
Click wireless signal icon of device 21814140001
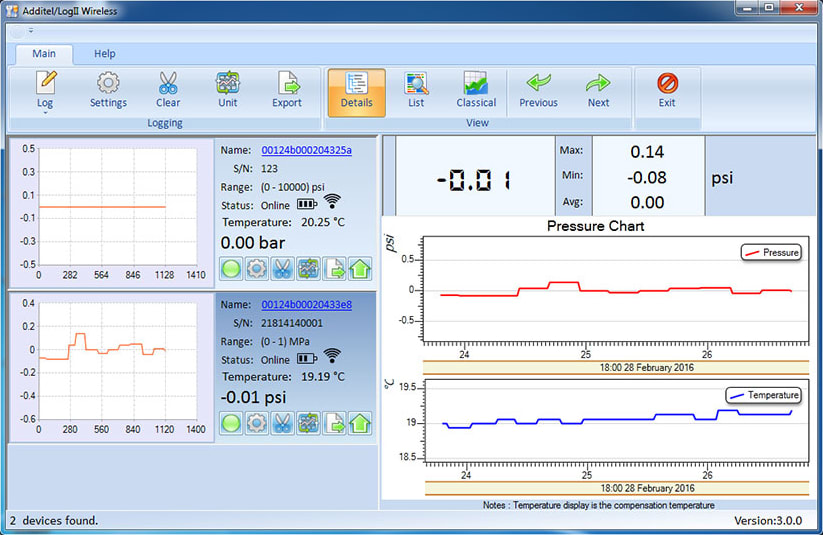tap(332, 356)
